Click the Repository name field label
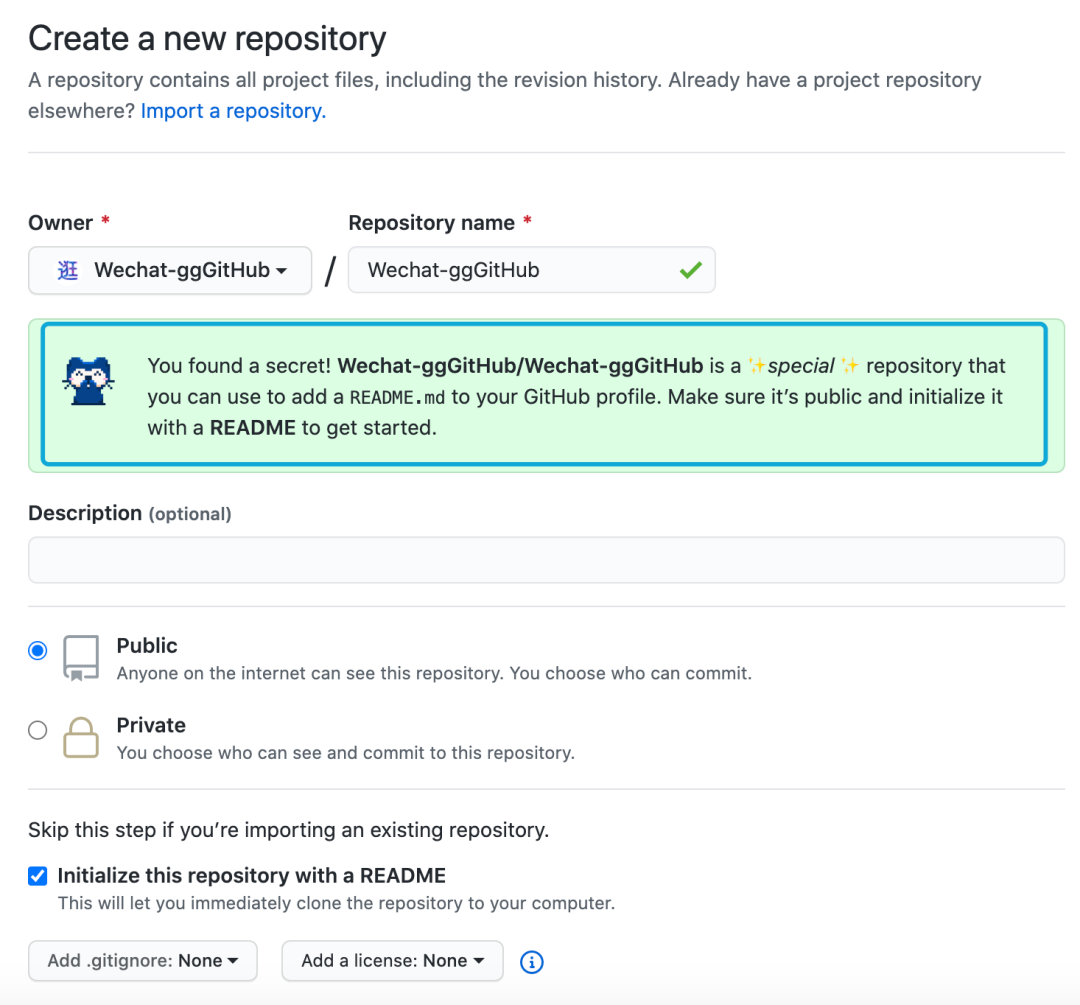 click(x=432, y=222)
